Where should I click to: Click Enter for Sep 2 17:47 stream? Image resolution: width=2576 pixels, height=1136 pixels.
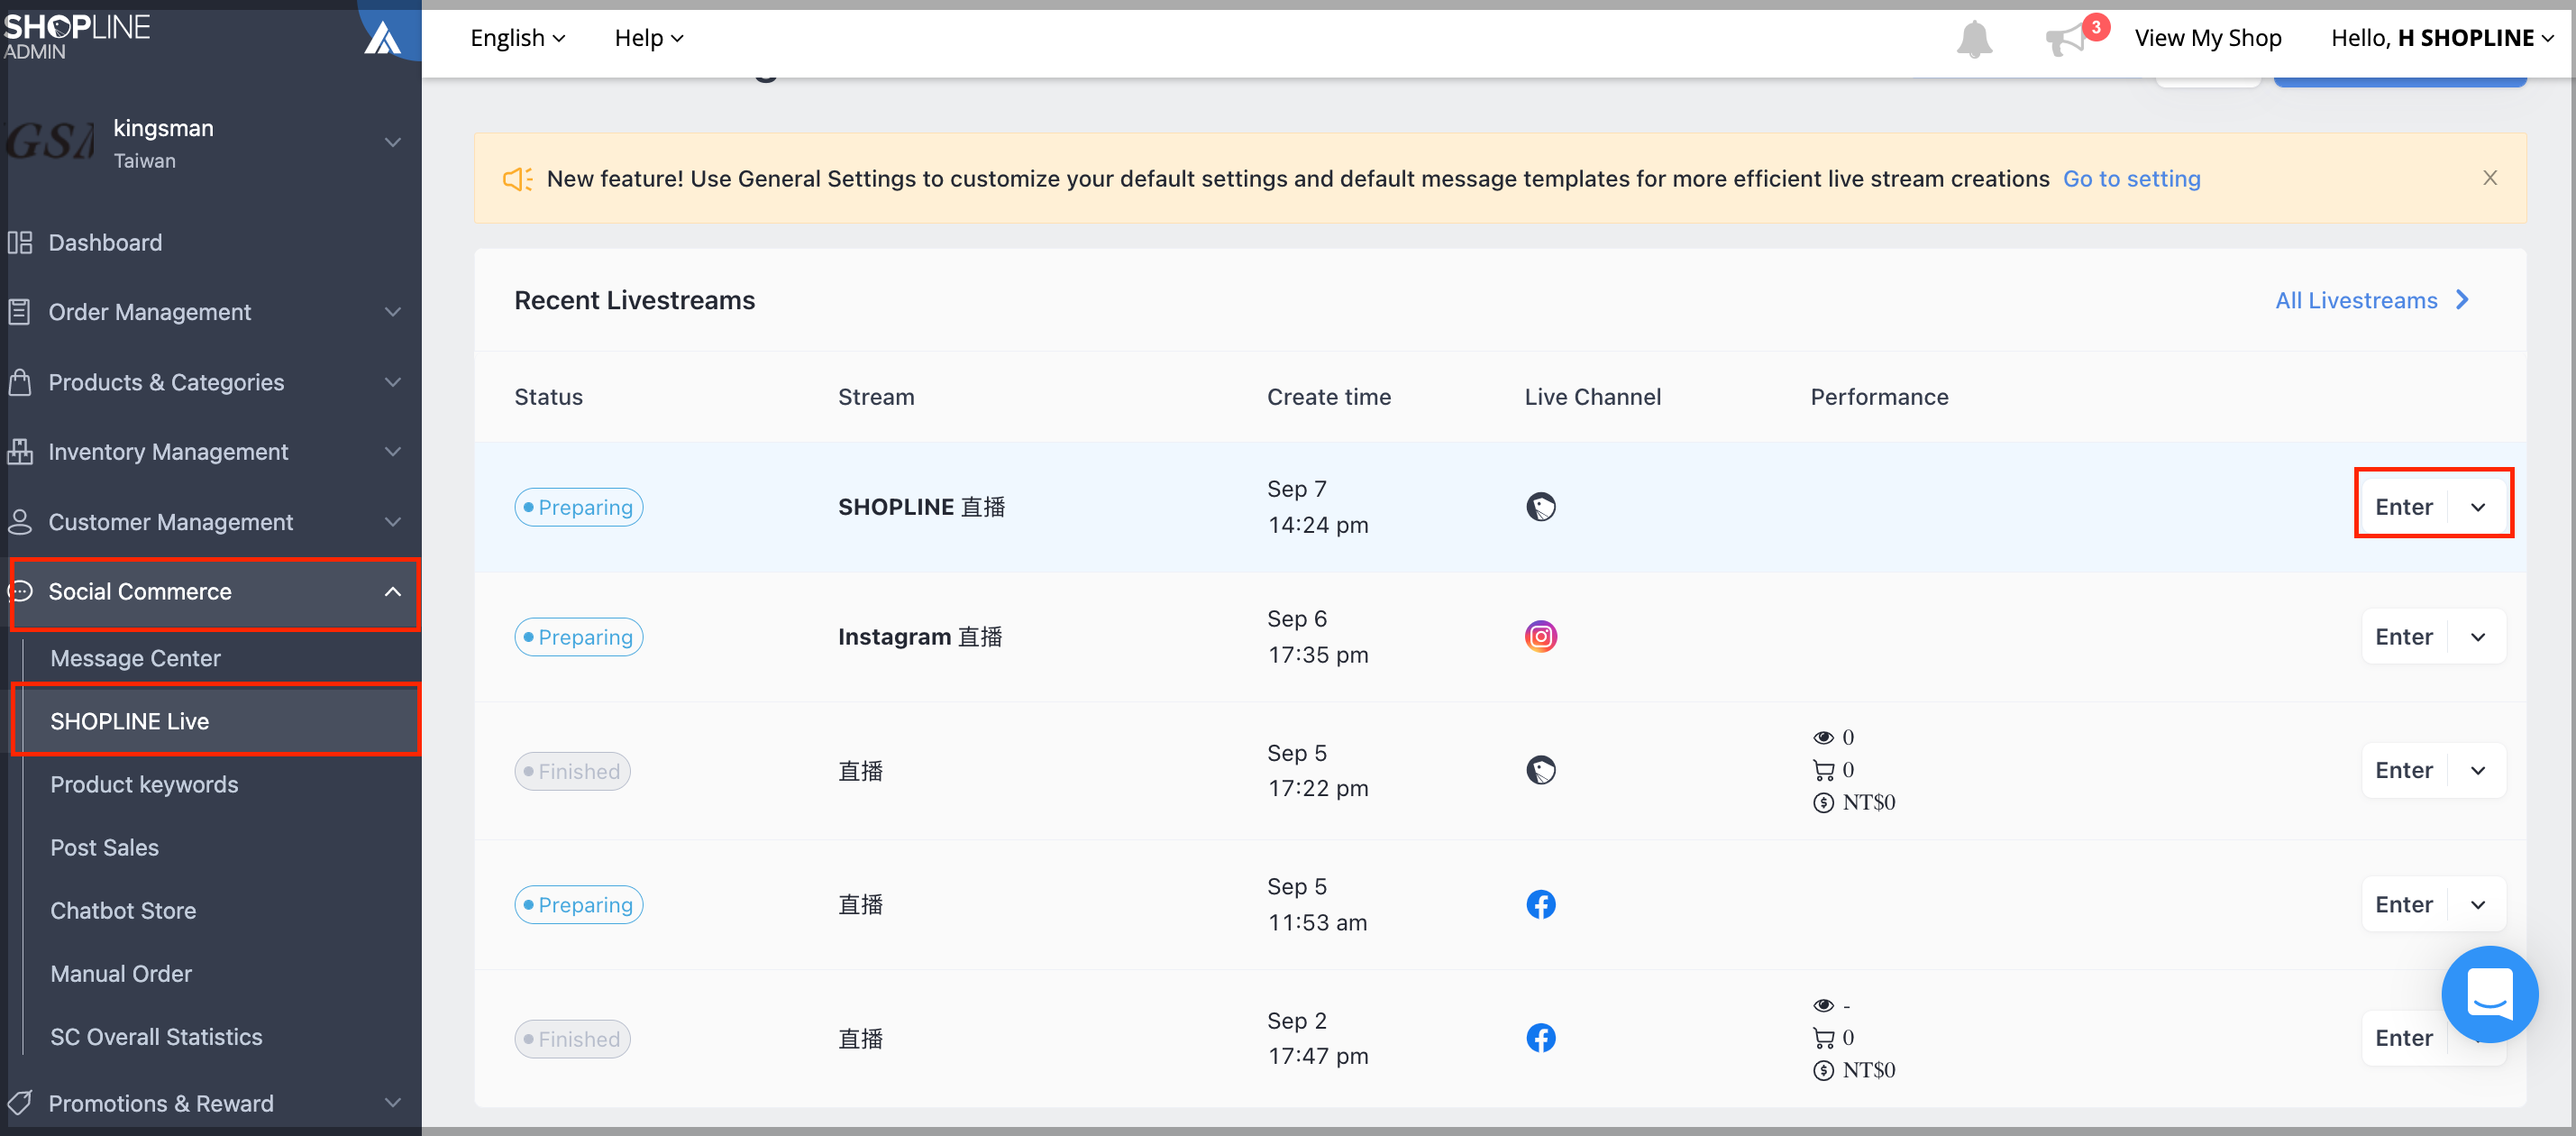(2403, 1038)
